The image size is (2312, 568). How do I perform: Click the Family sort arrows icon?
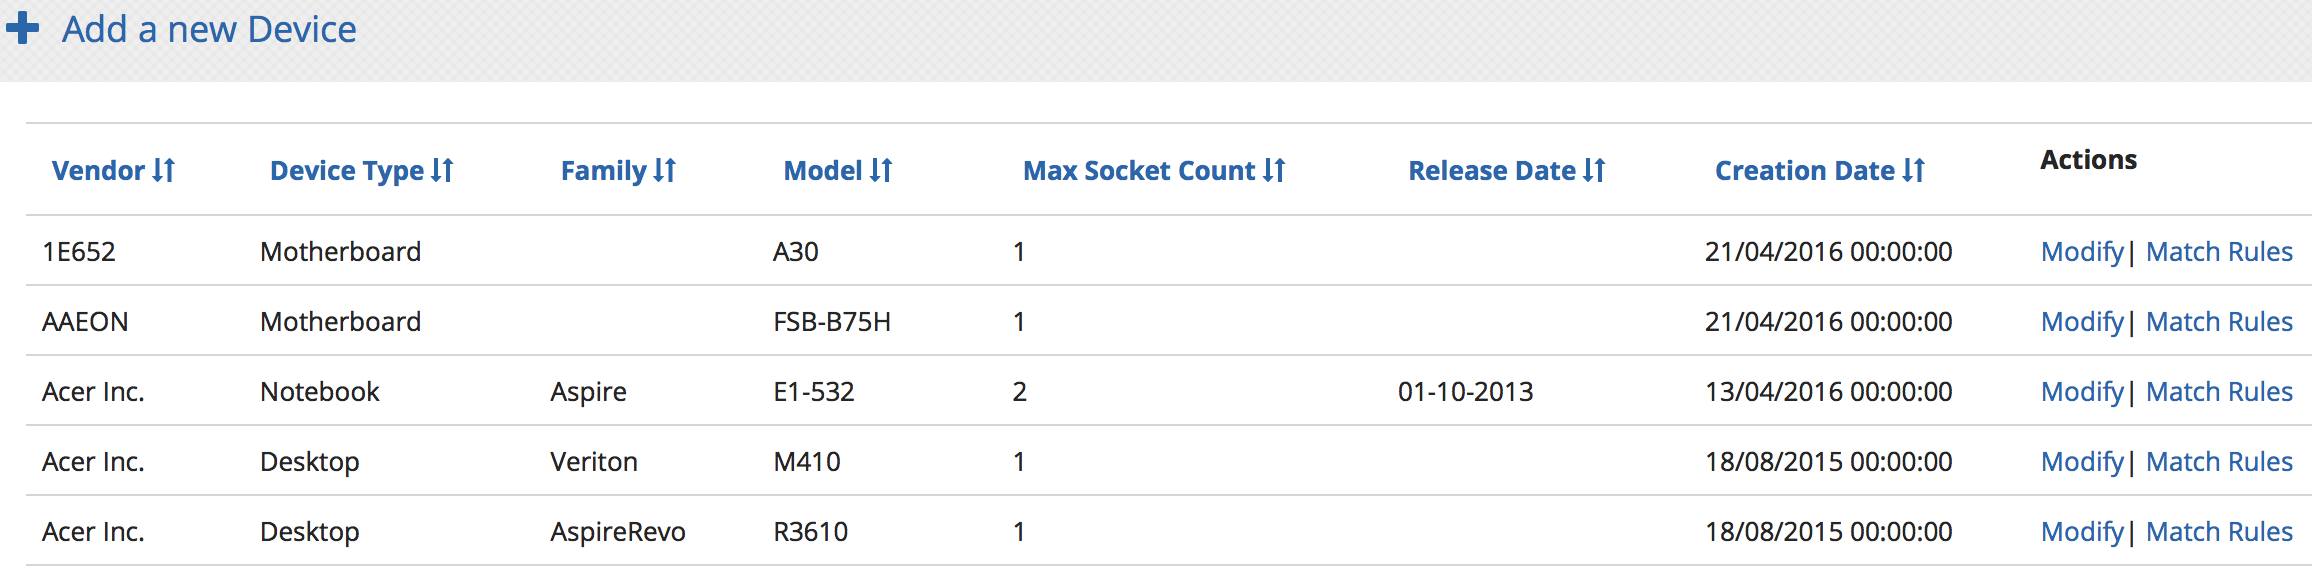(x=665, y=171)
